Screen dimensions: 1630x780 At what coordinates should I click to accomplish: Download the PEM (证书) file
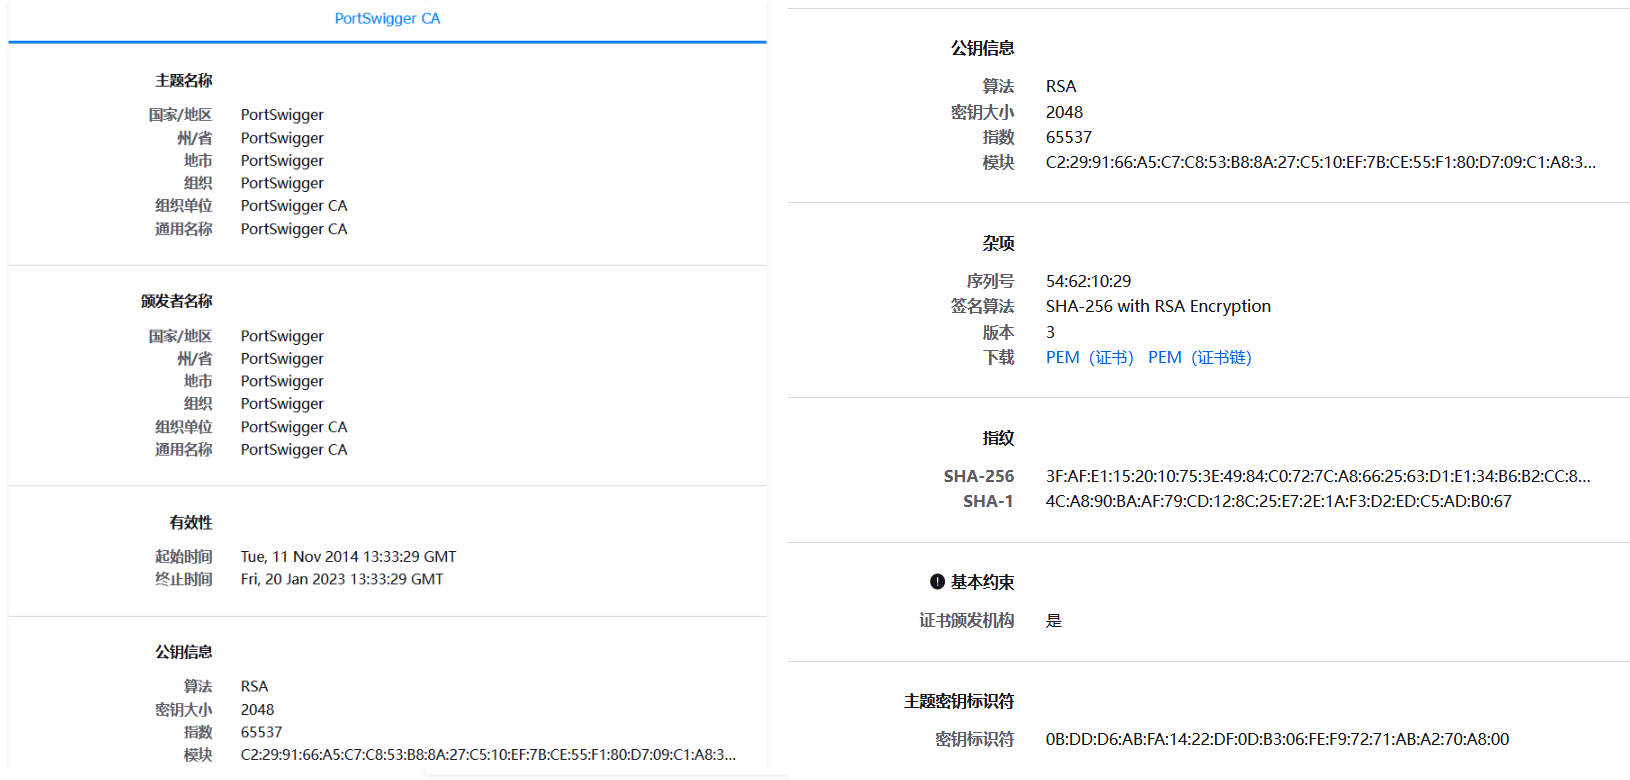pyautogui.click(x=1090, y=357)
